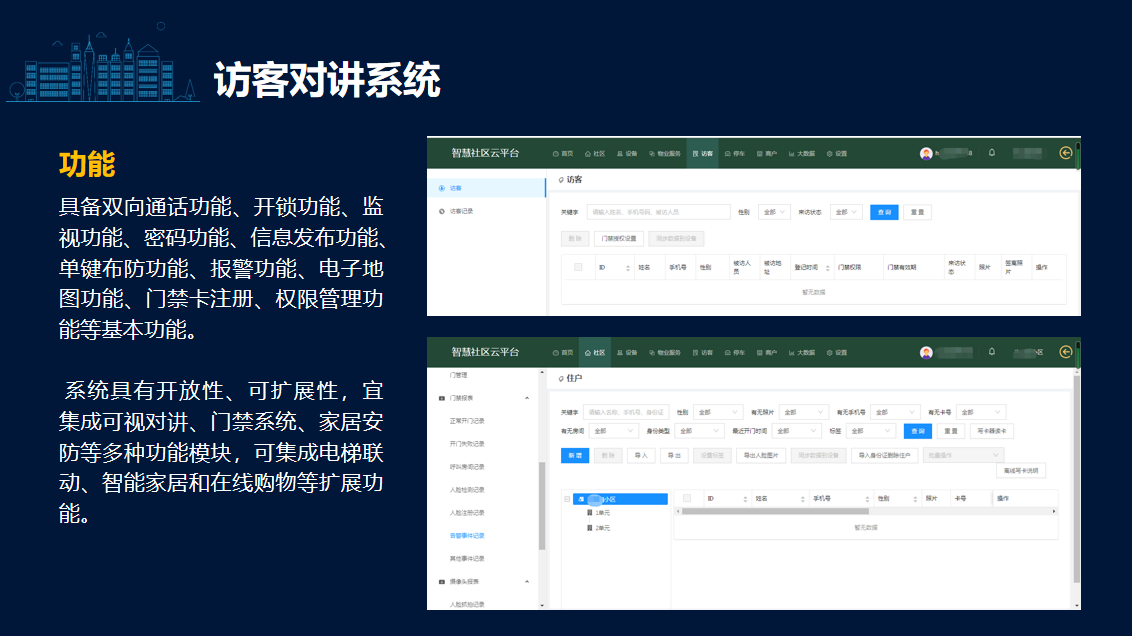Click blue 查询 button in 访客 page
Image resolution: width=1132 pixels, height=636 pixels.
point(884,212)
